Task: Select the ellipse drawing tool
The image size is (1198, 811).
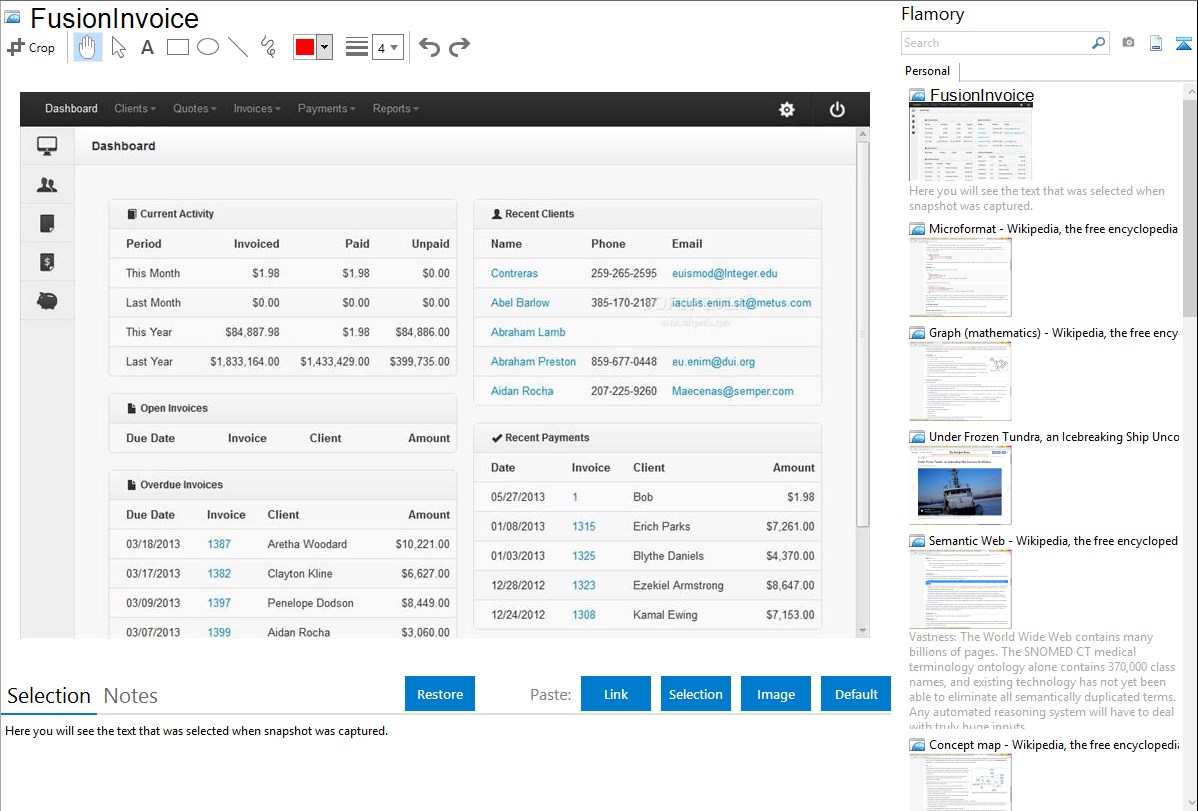Action: pyautogui.click(x=208, y=47)
